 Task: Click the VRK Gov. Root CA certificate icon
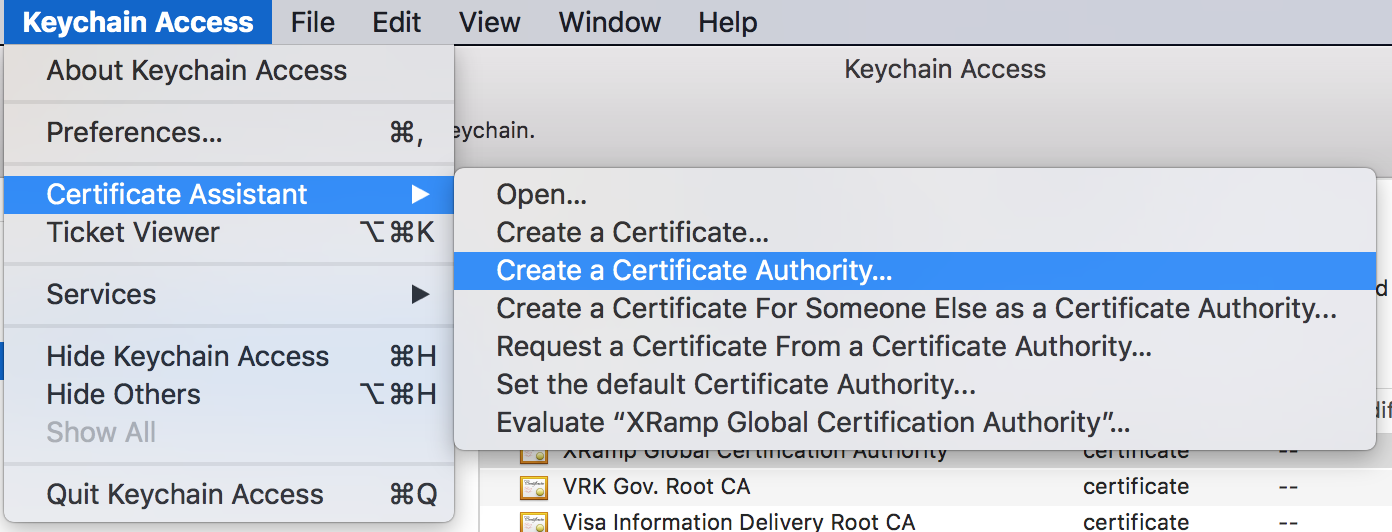(534, 488)
